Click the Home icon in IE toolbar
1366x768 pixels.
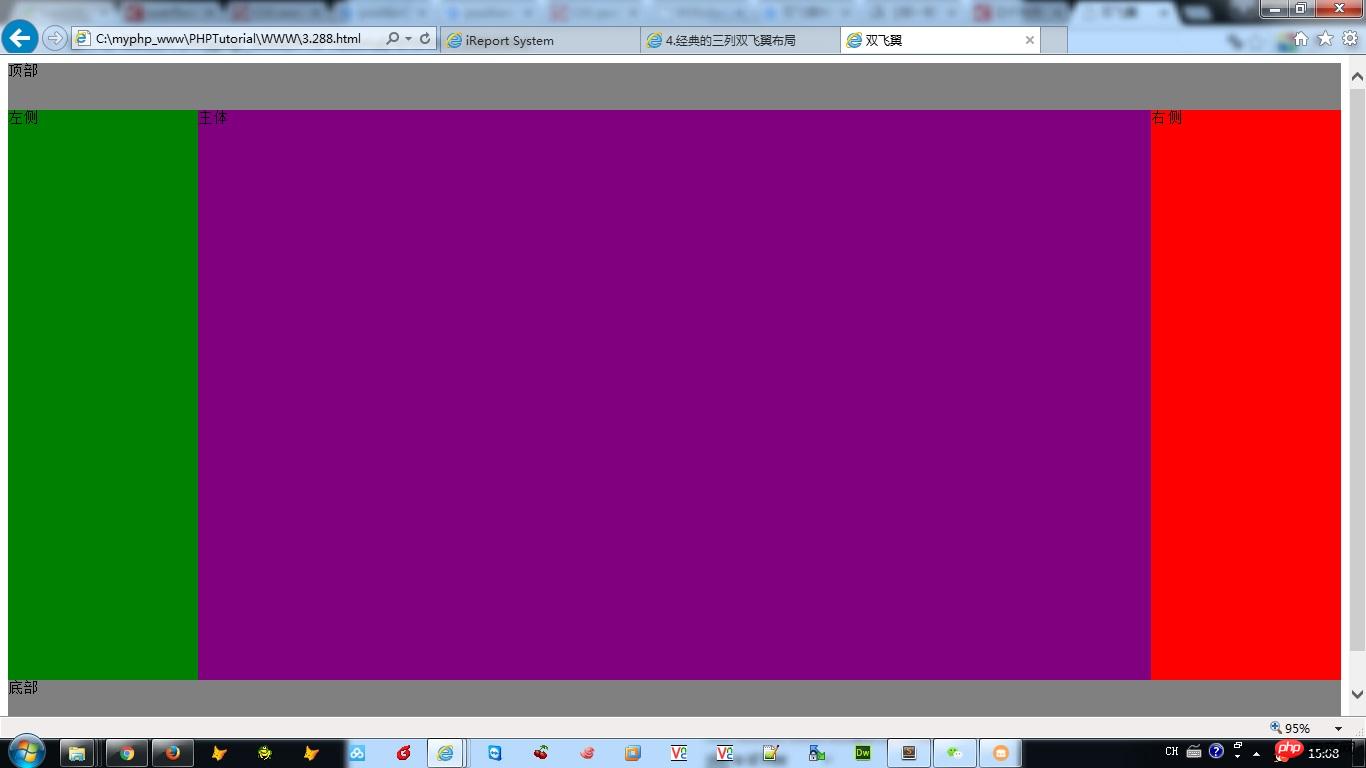pyautogui.click(x=1301, y=39)
